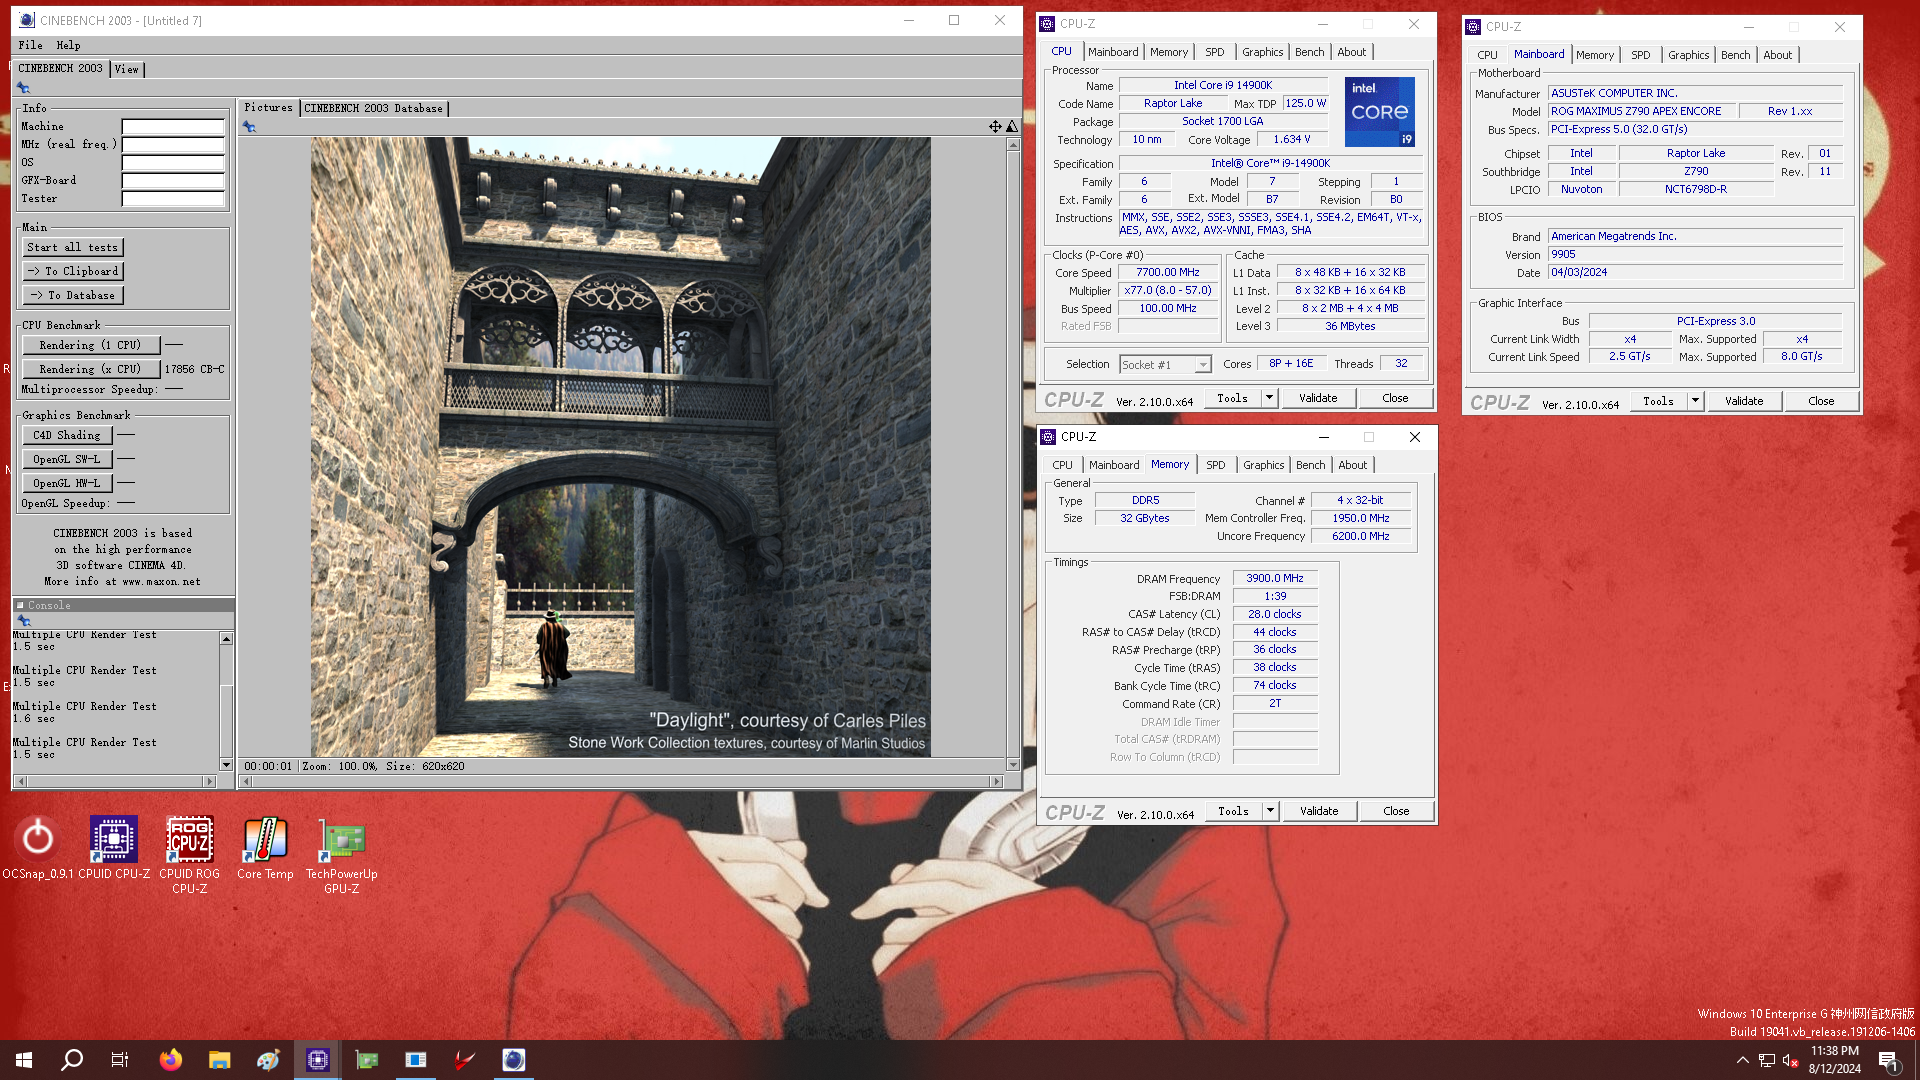The width and height of the screenshot is (1920, 1080).
Task: Switch to SPD tab in CPU window
Action: 1214,52
